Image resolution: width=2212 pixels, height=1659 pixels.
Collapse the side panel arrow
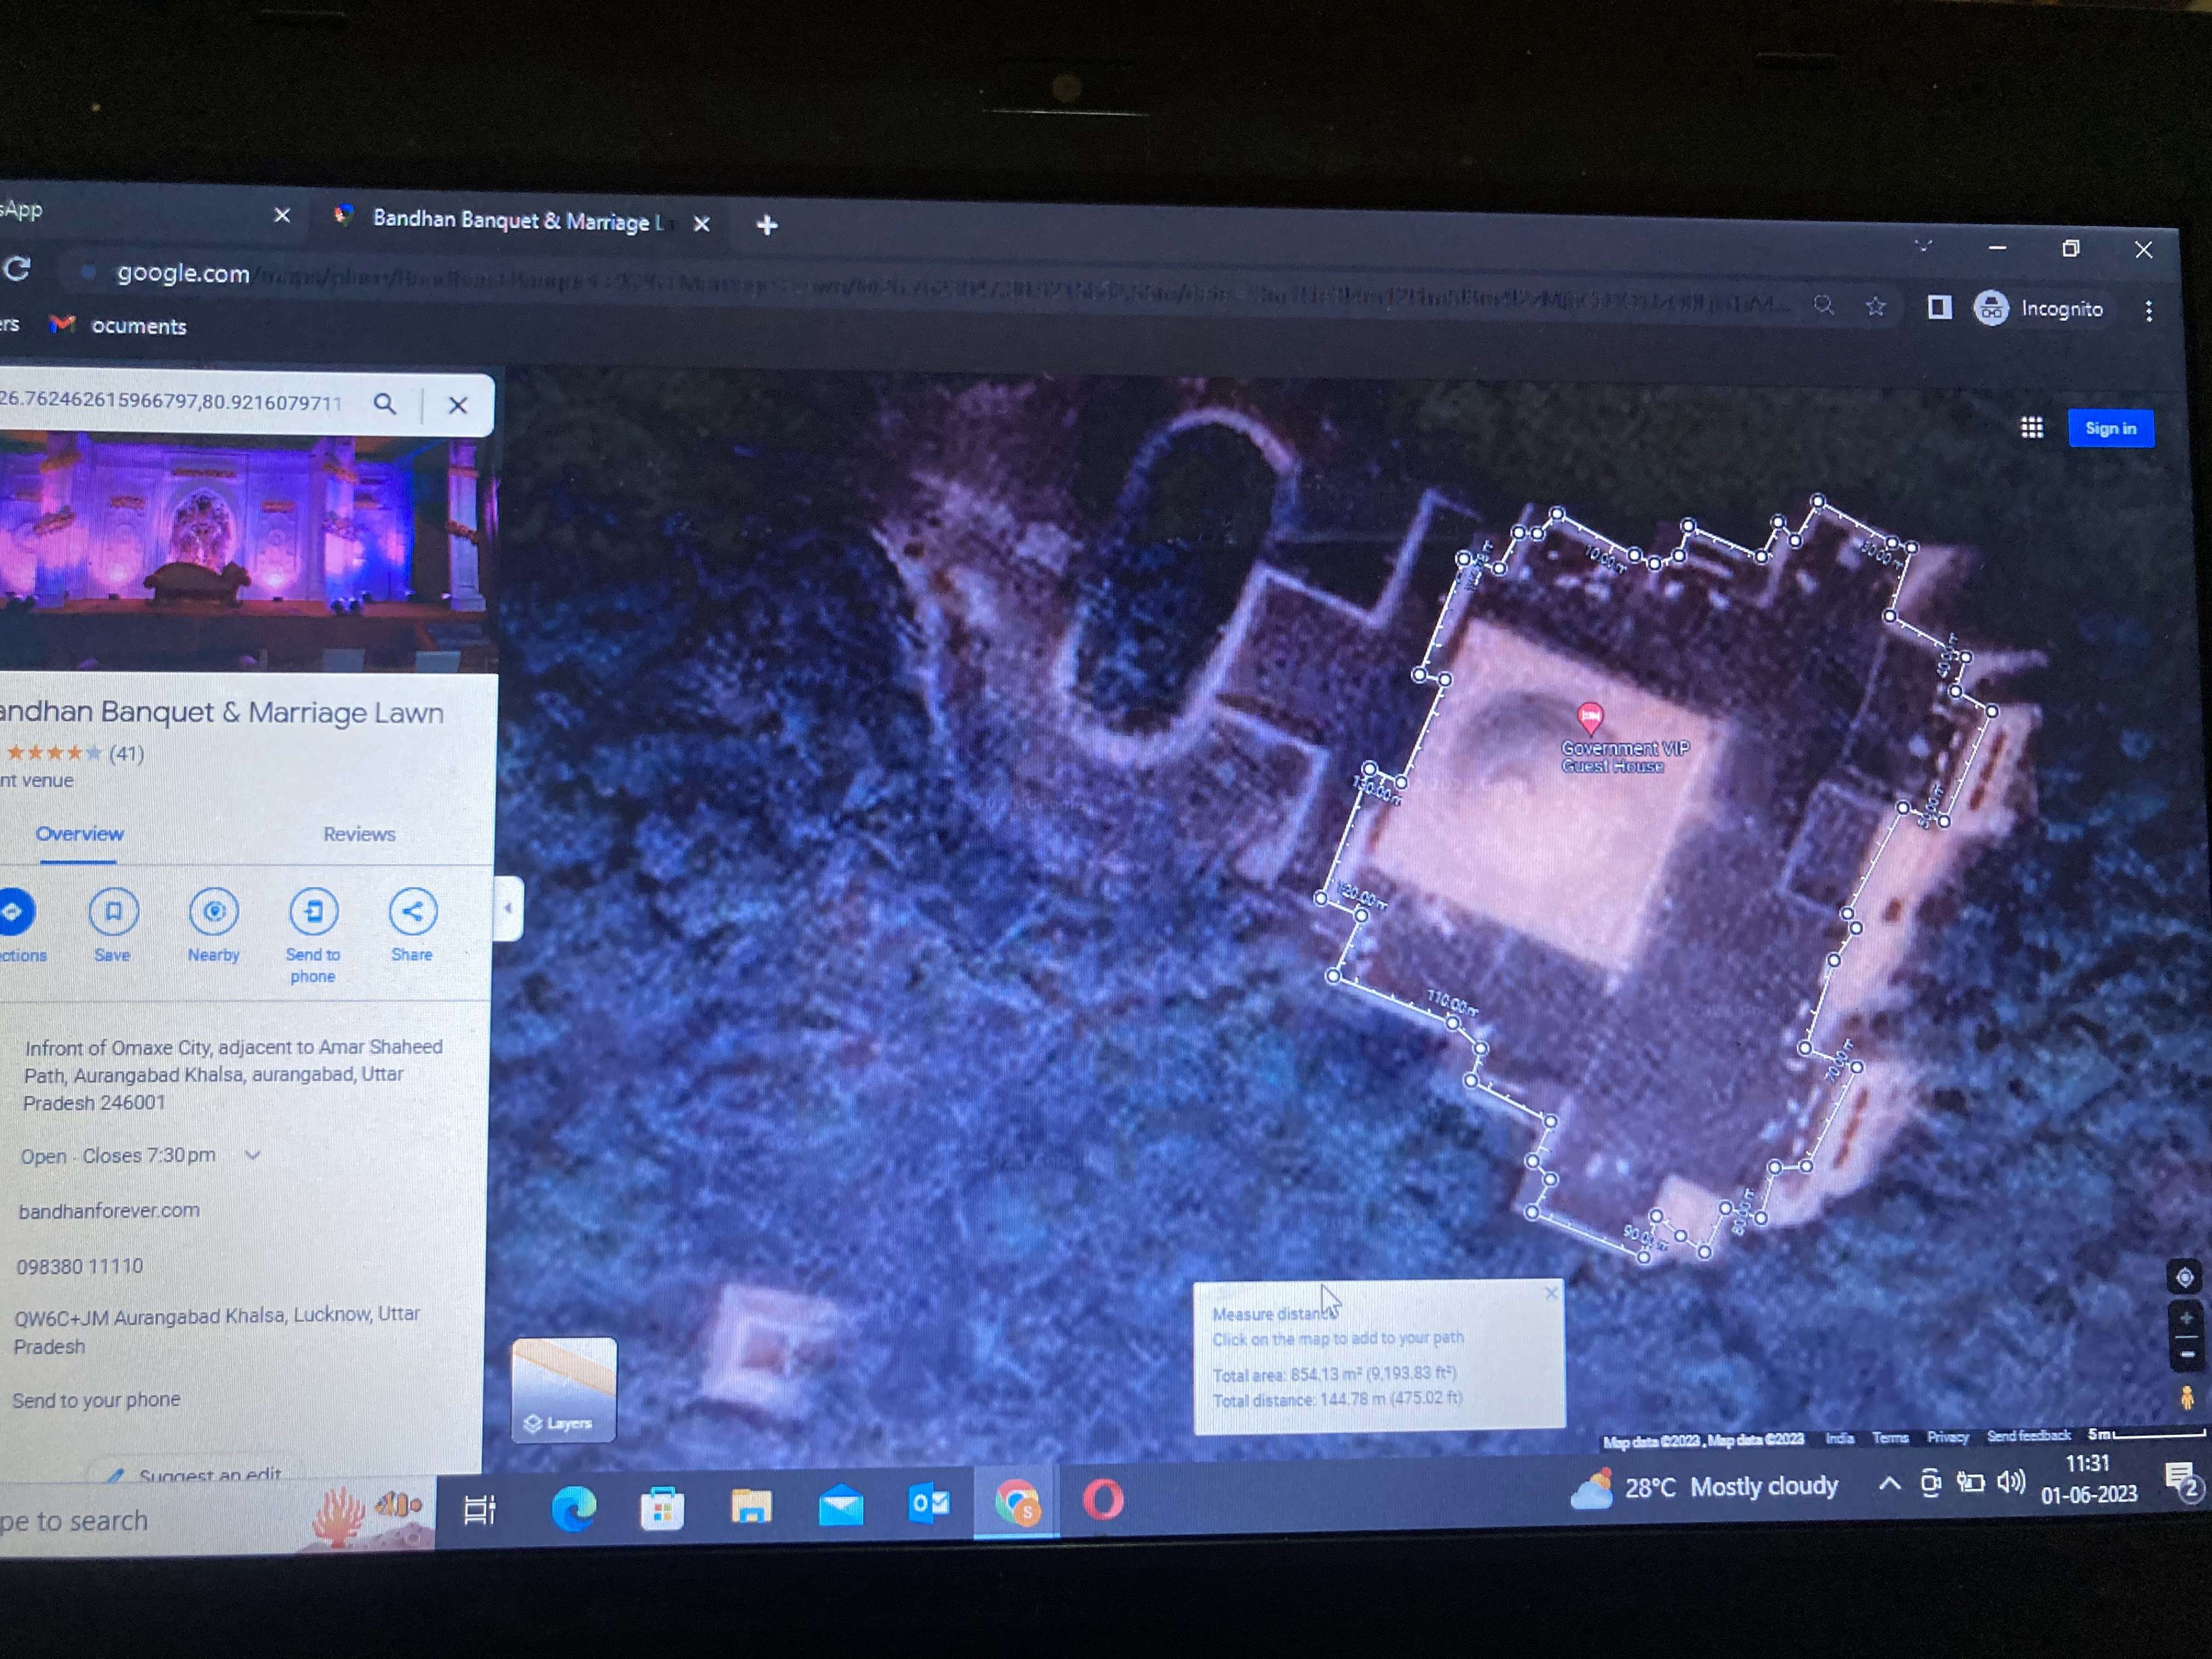click(509, 908)
